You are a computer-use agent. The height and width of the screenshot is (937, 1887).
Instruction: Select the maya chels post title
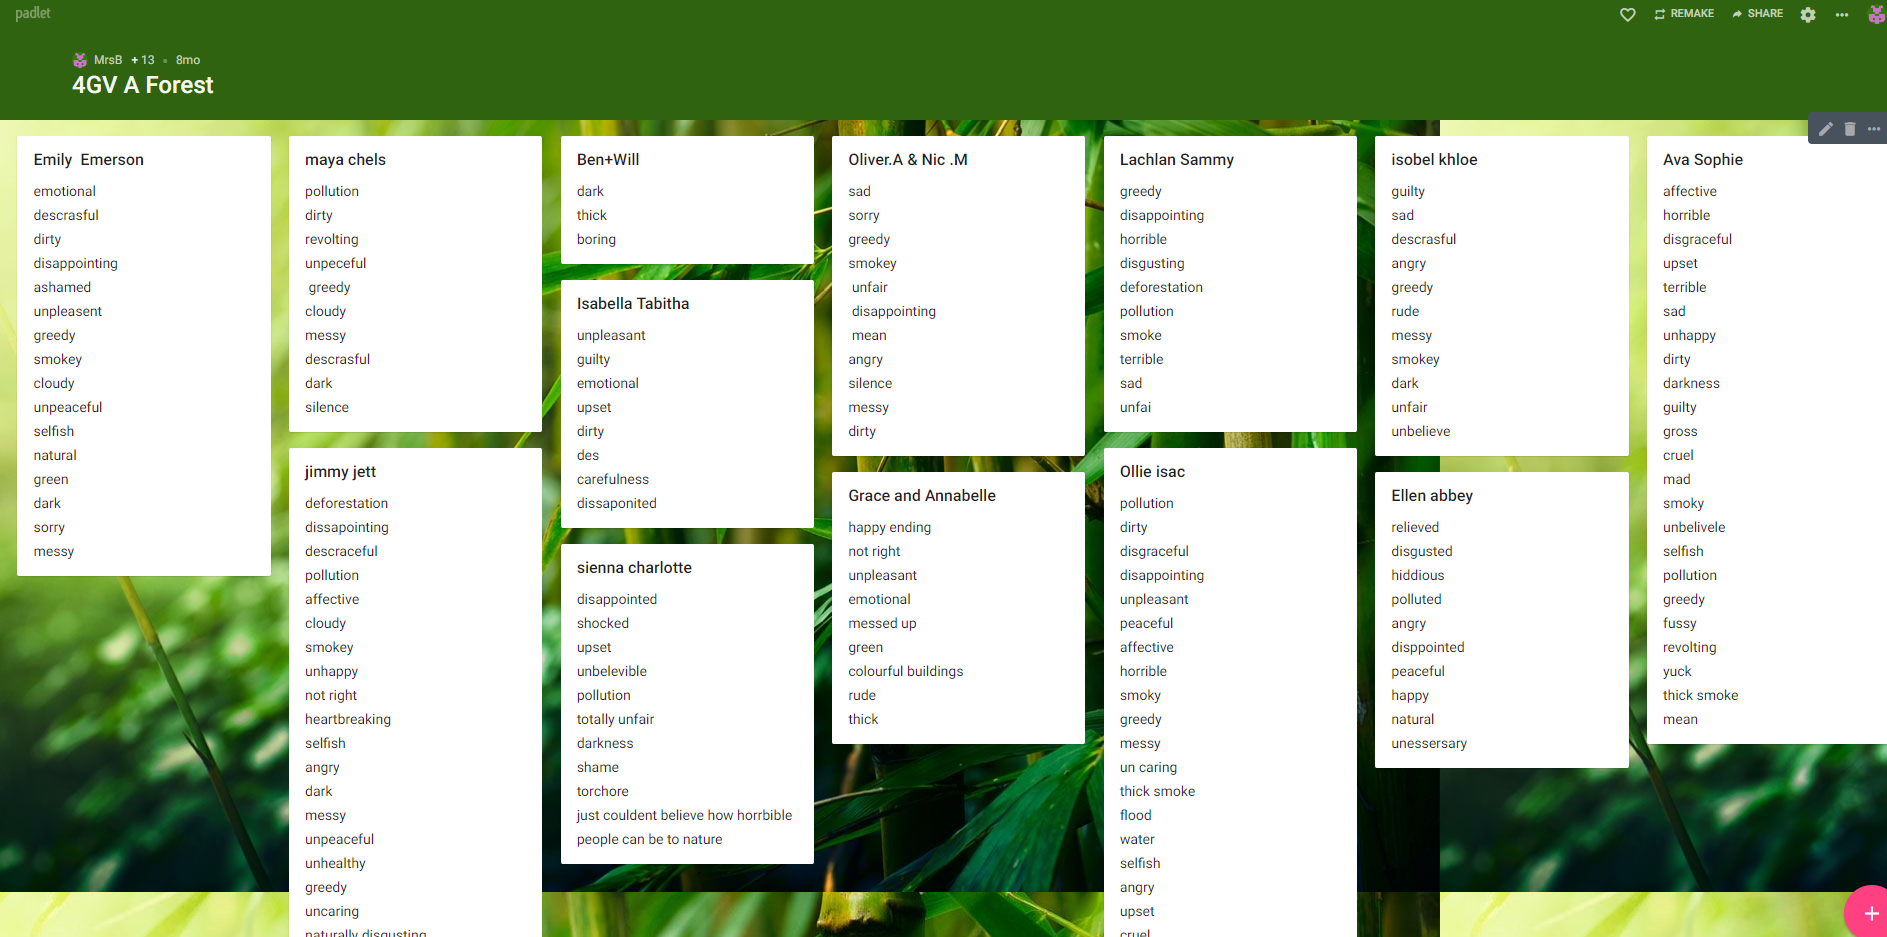point(345,160)
